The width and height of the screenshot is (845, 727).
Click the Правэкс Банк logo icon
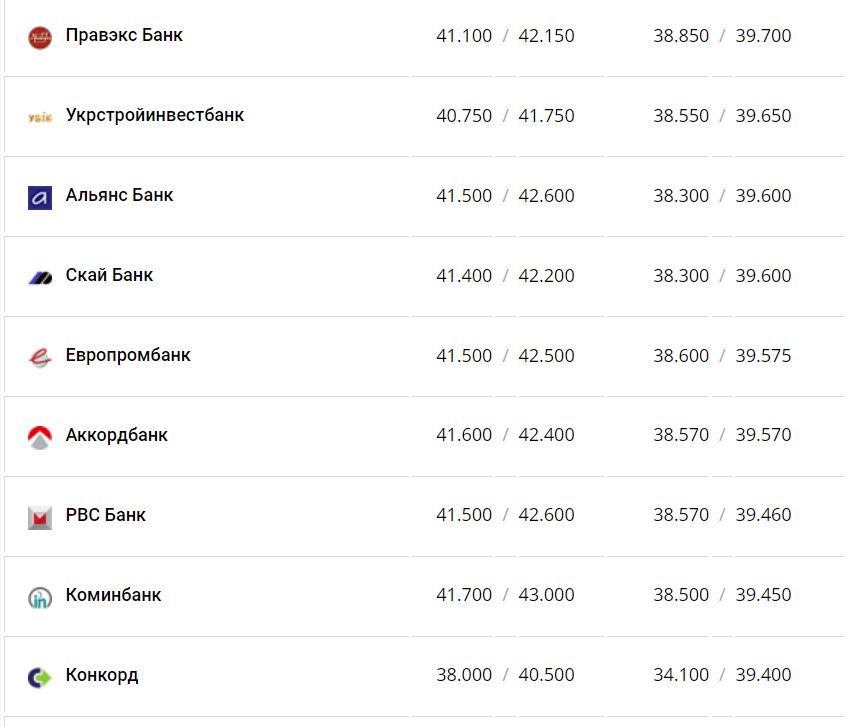point(40,38)
